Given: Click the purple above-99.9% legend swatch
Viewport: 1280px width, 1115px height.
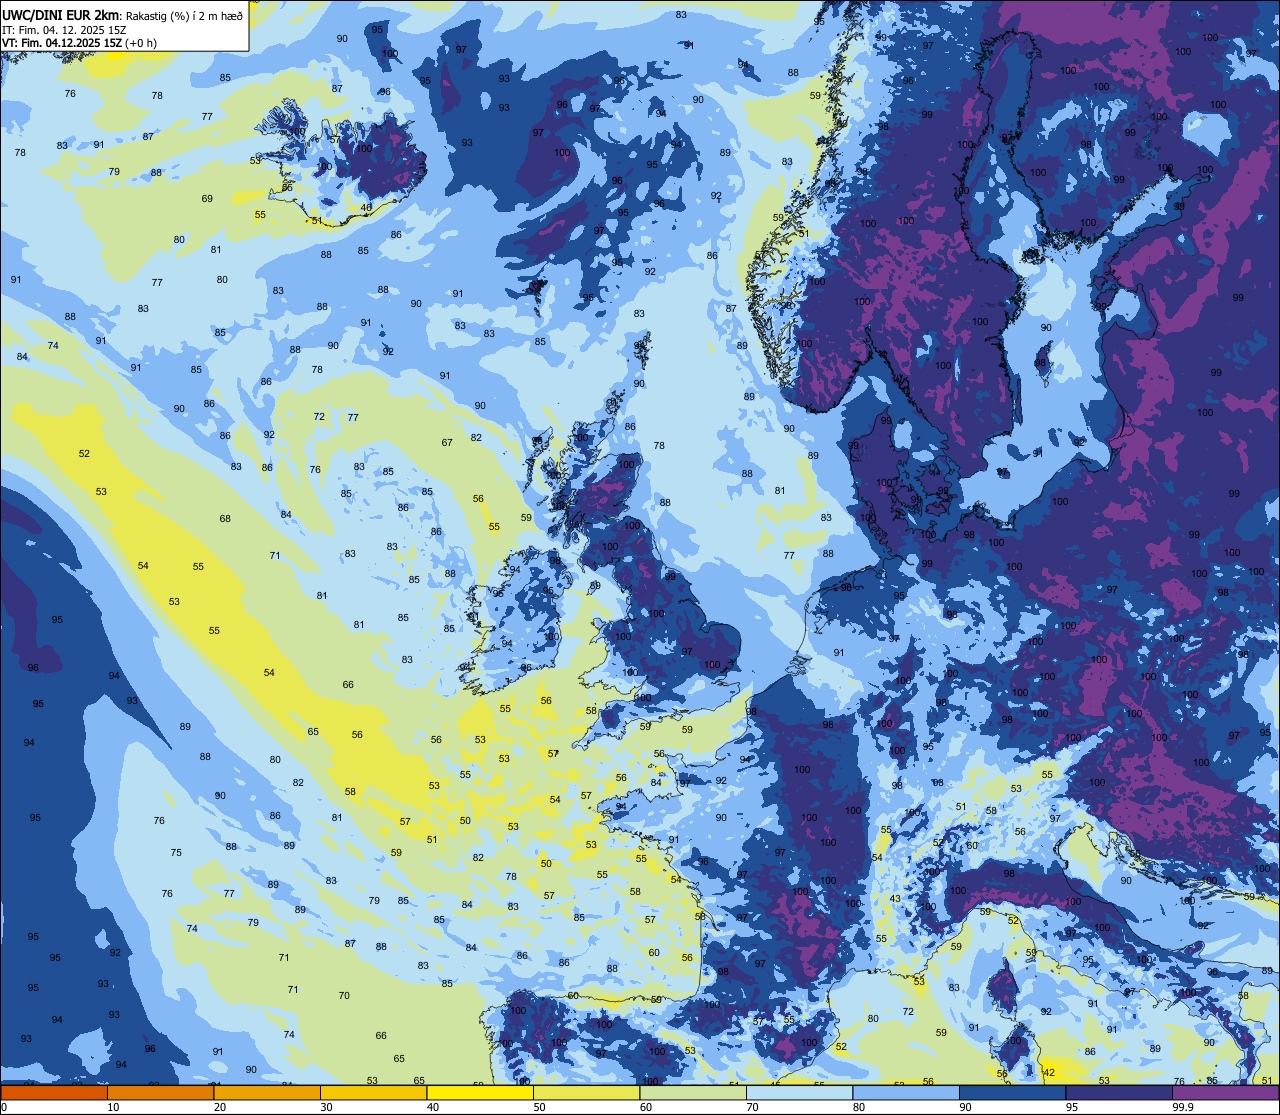Looking at the screenshot, I should click(1225, 1092).
